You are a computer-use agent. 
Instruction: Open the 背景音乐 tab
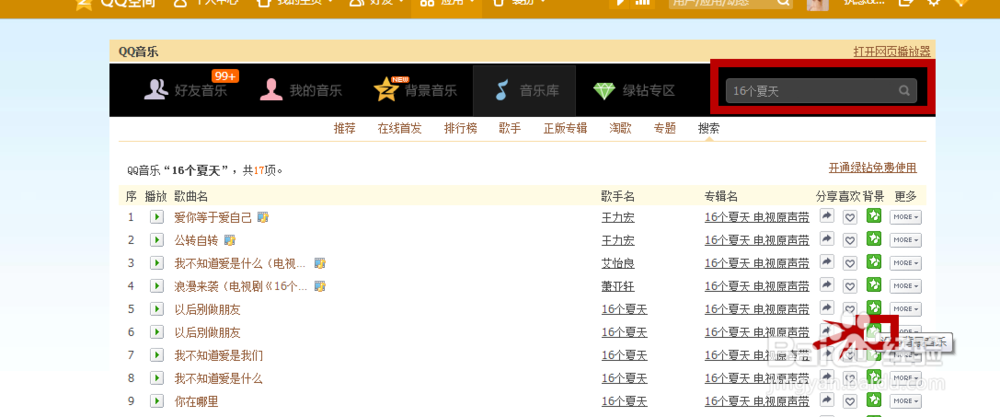click(416, 90)
